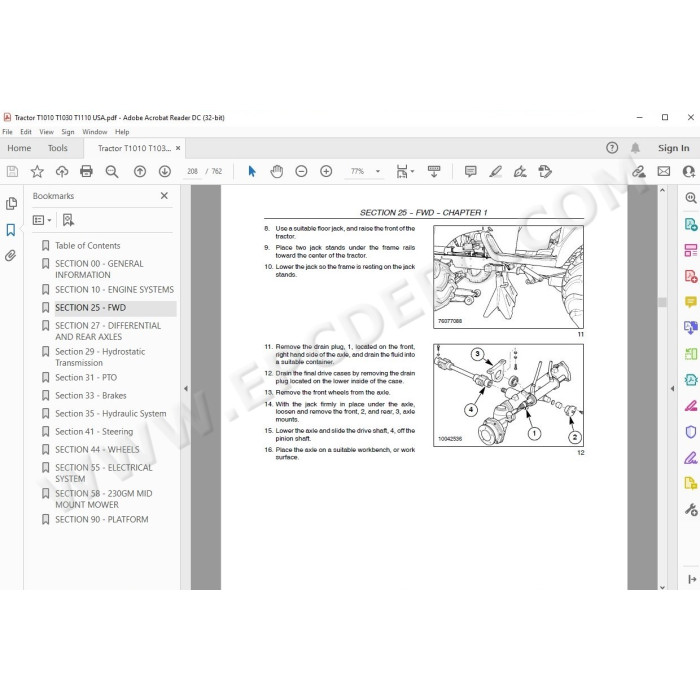The height and width of the screenshot is (700, 700).
Task: Close the Tractor T1010 document tab
Action: click(x=178, y=148)
